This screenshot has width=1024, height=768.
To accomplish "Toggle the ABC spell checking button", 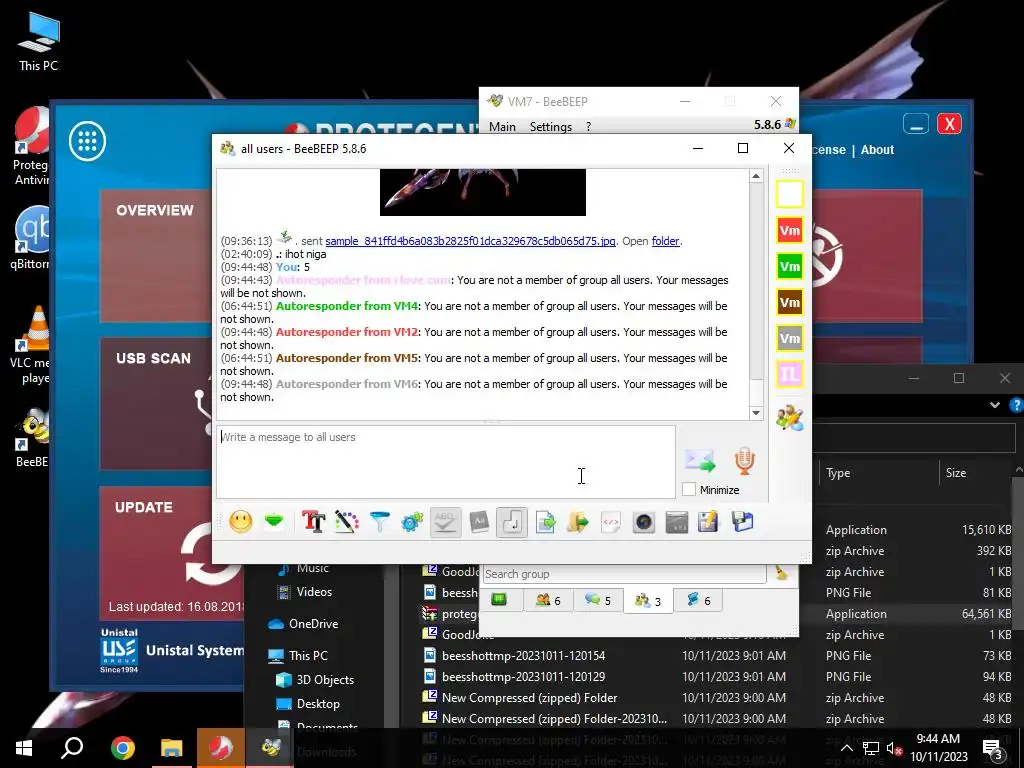I will click(445, 522).
